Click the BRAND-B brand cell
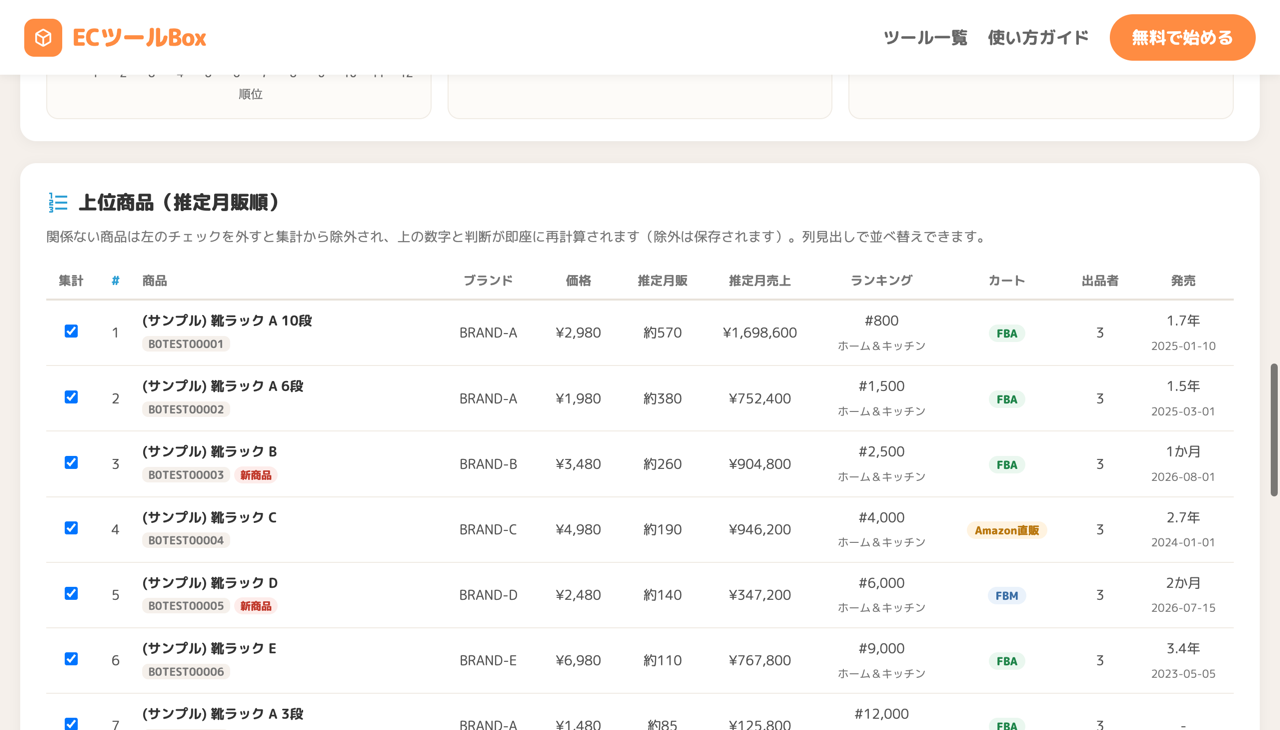This screenshot has width=1280, height=730. [488, 464]
